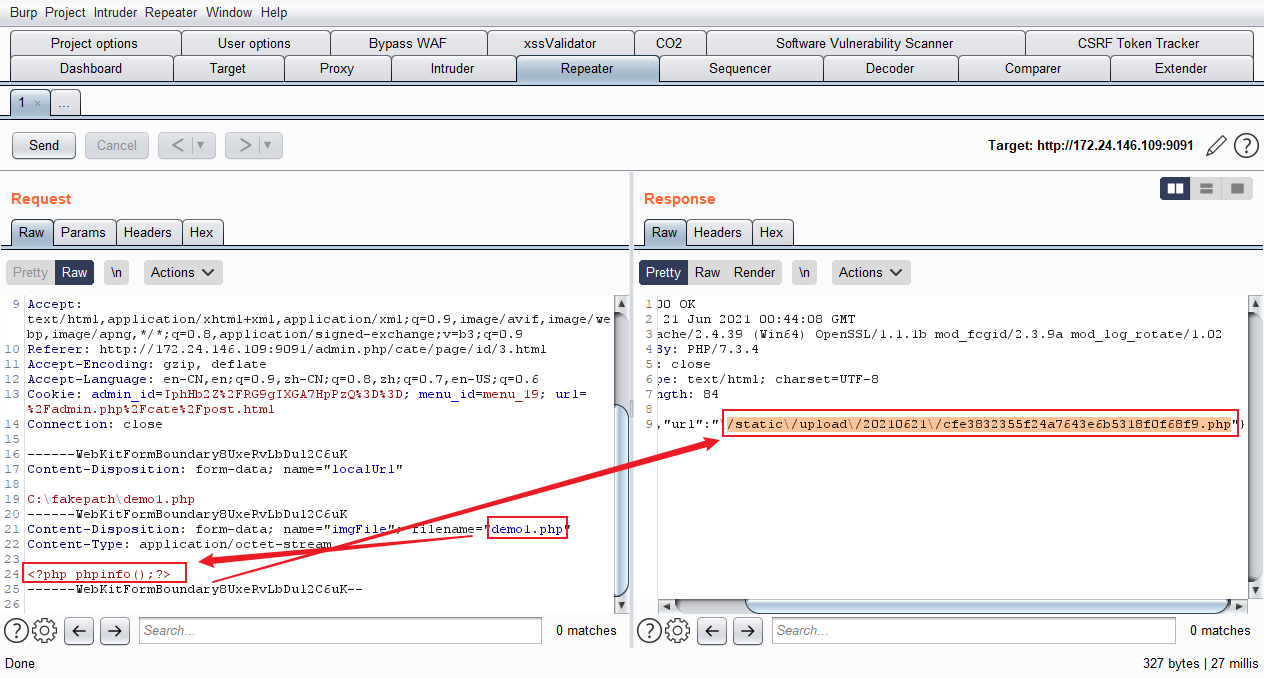This screenshot has height=678, width=1264.
Task: Click the response search input field
Action: [x=973, y=630]
